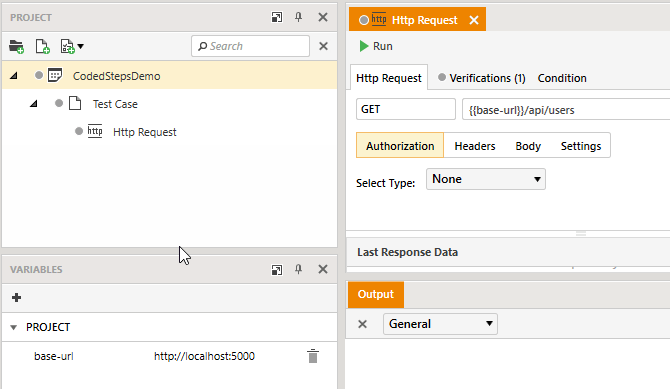Screen dimensions: 670x389
Task: Select the Authorization section
Action: point(400,146)
